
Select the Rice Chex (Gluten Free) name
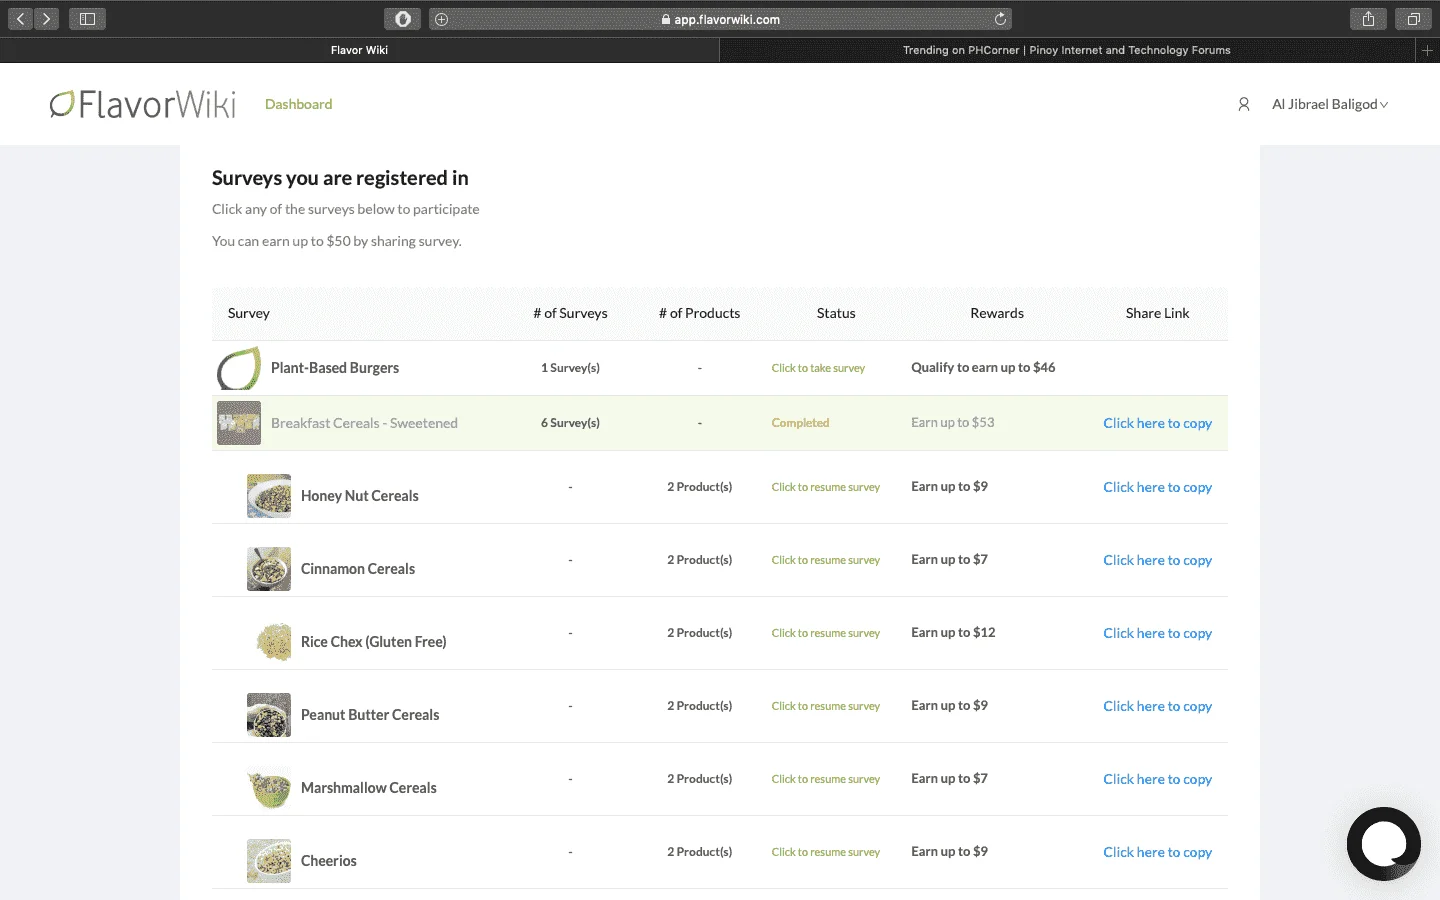click(374, 642)
